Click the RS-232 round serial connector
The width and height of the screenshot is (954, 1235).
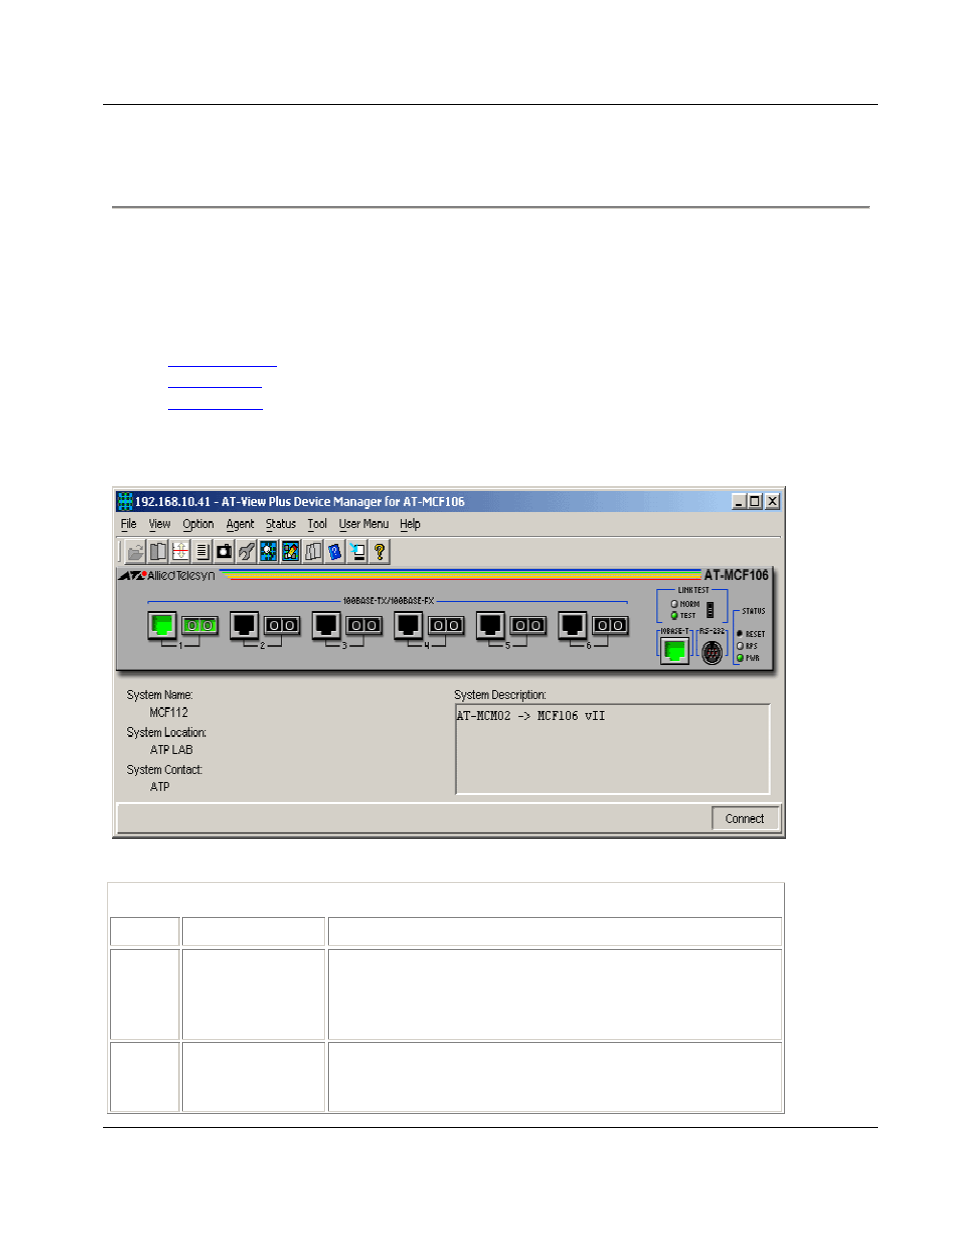pos(711,653)
